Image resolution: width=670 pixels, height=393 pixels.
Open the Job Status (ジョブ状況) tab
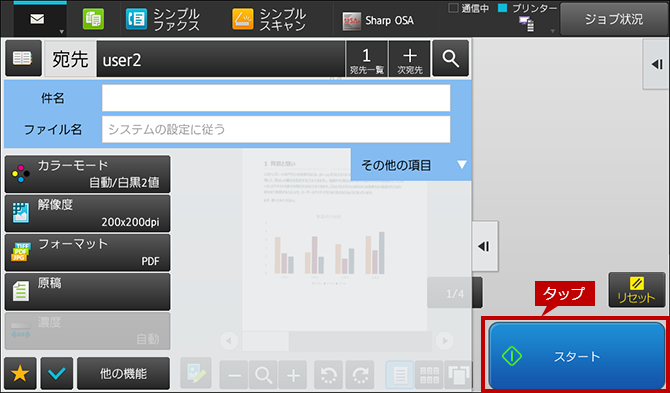point(614,19)
